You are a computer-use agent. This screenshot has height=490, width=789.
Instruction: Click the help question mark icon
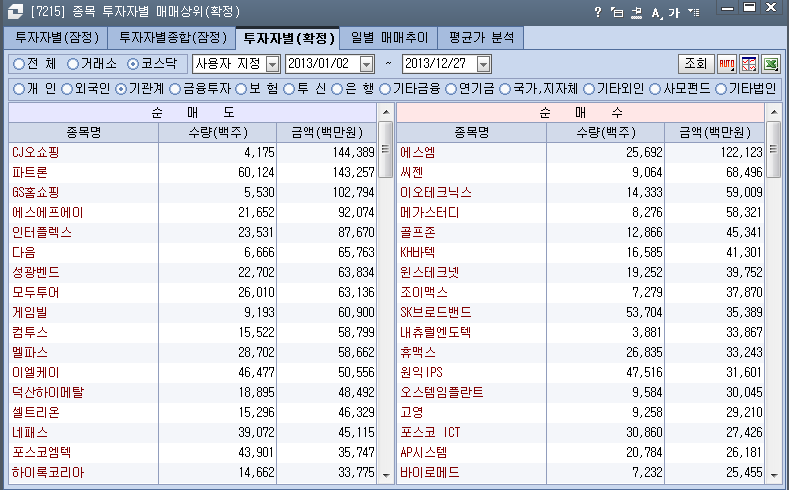[x=598, y=12]
